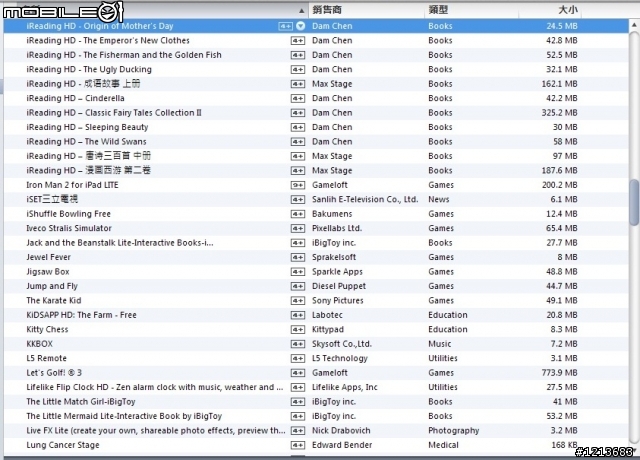Click the 4+ badge beside iSET三立電視
The image size is (640, 460).
tap(298, 200)
